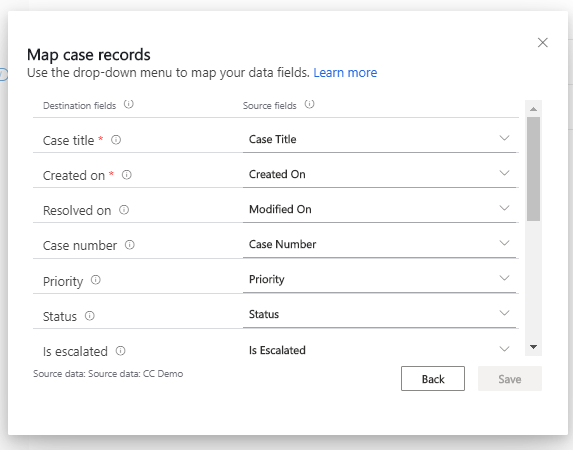Open the Modified On dropdown for Resolved on
Viewport: 573px width, 450px height.
tap(380, 209)
